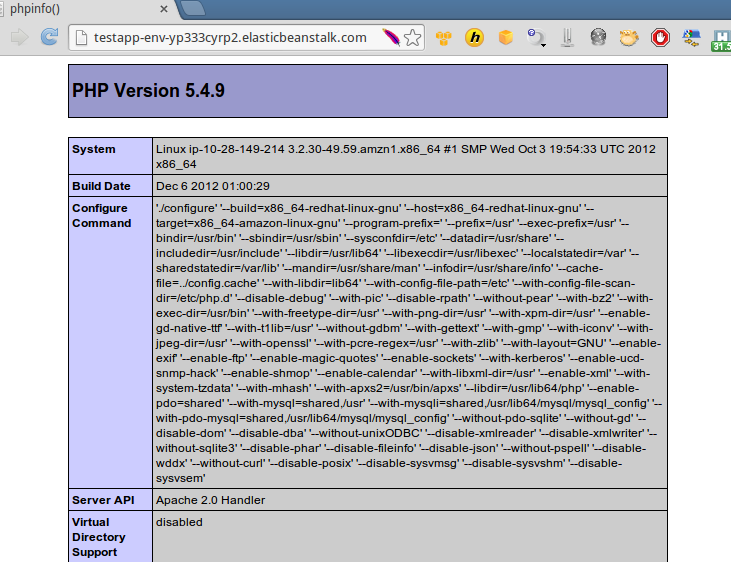The width and height of the screenshot is (731, 562).
Task: Open the orange stacked cubes extension
Action: point(443,38)
